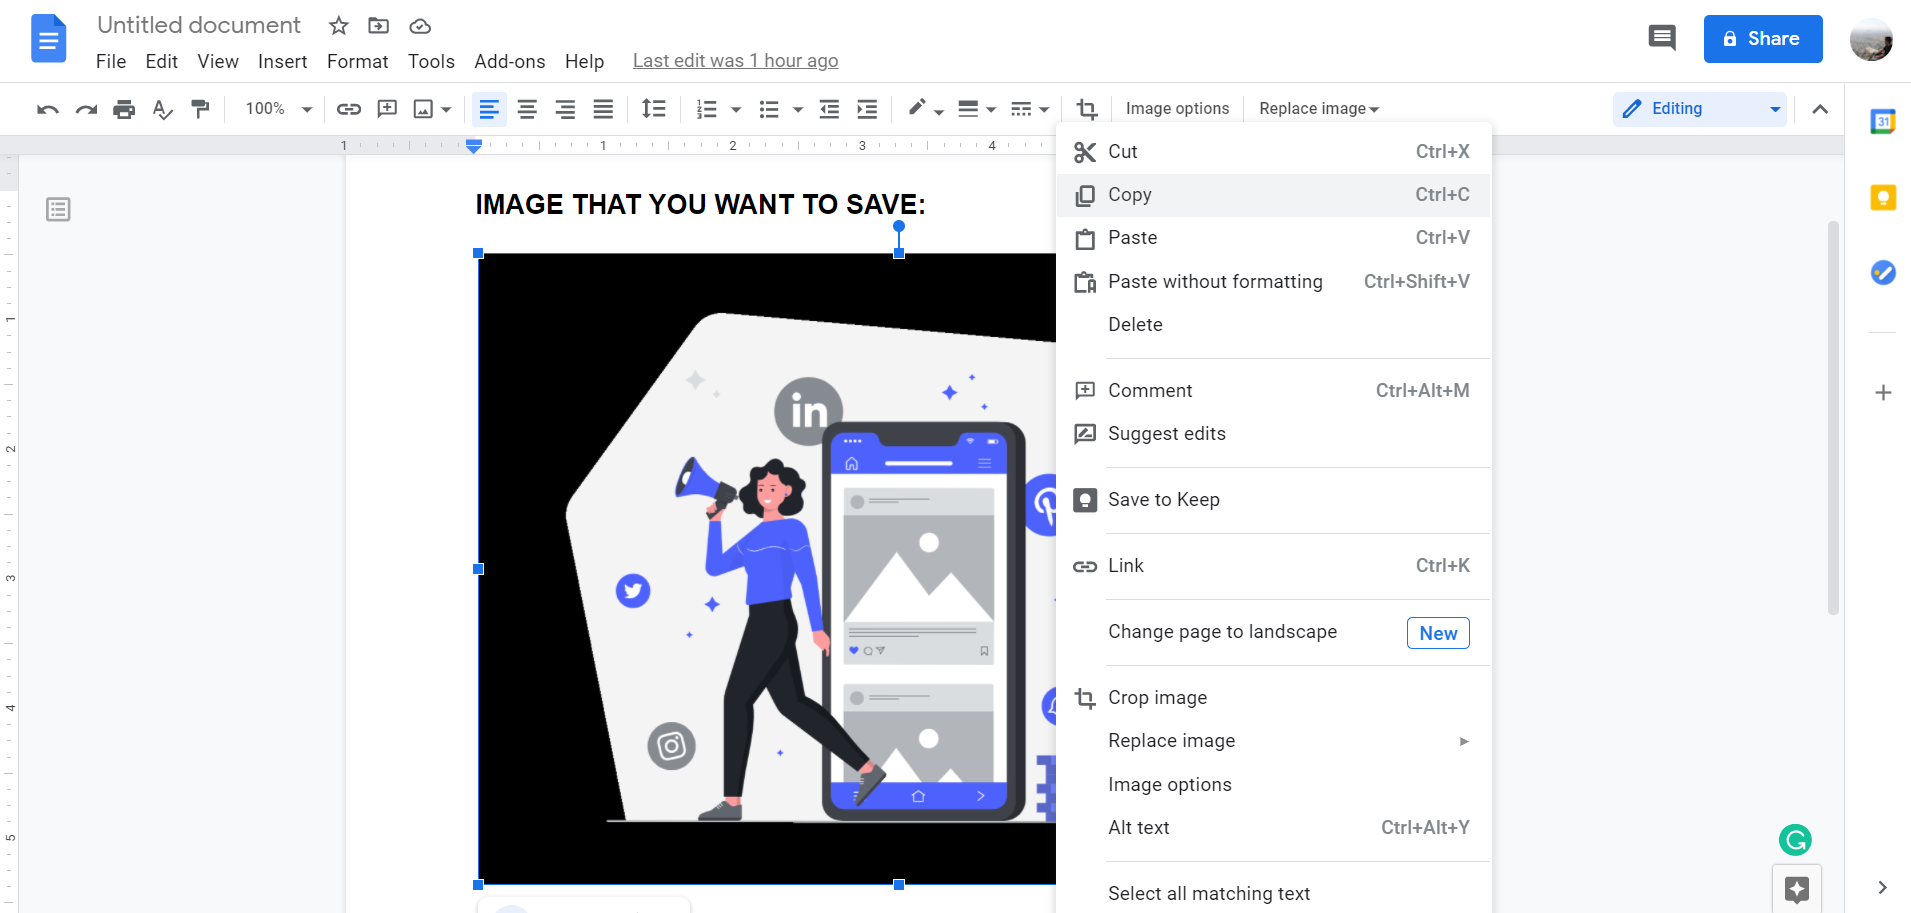This screenshot has width=1911, height=913.
Task: Open line spacing options
Action: click(x=654, y=109)
